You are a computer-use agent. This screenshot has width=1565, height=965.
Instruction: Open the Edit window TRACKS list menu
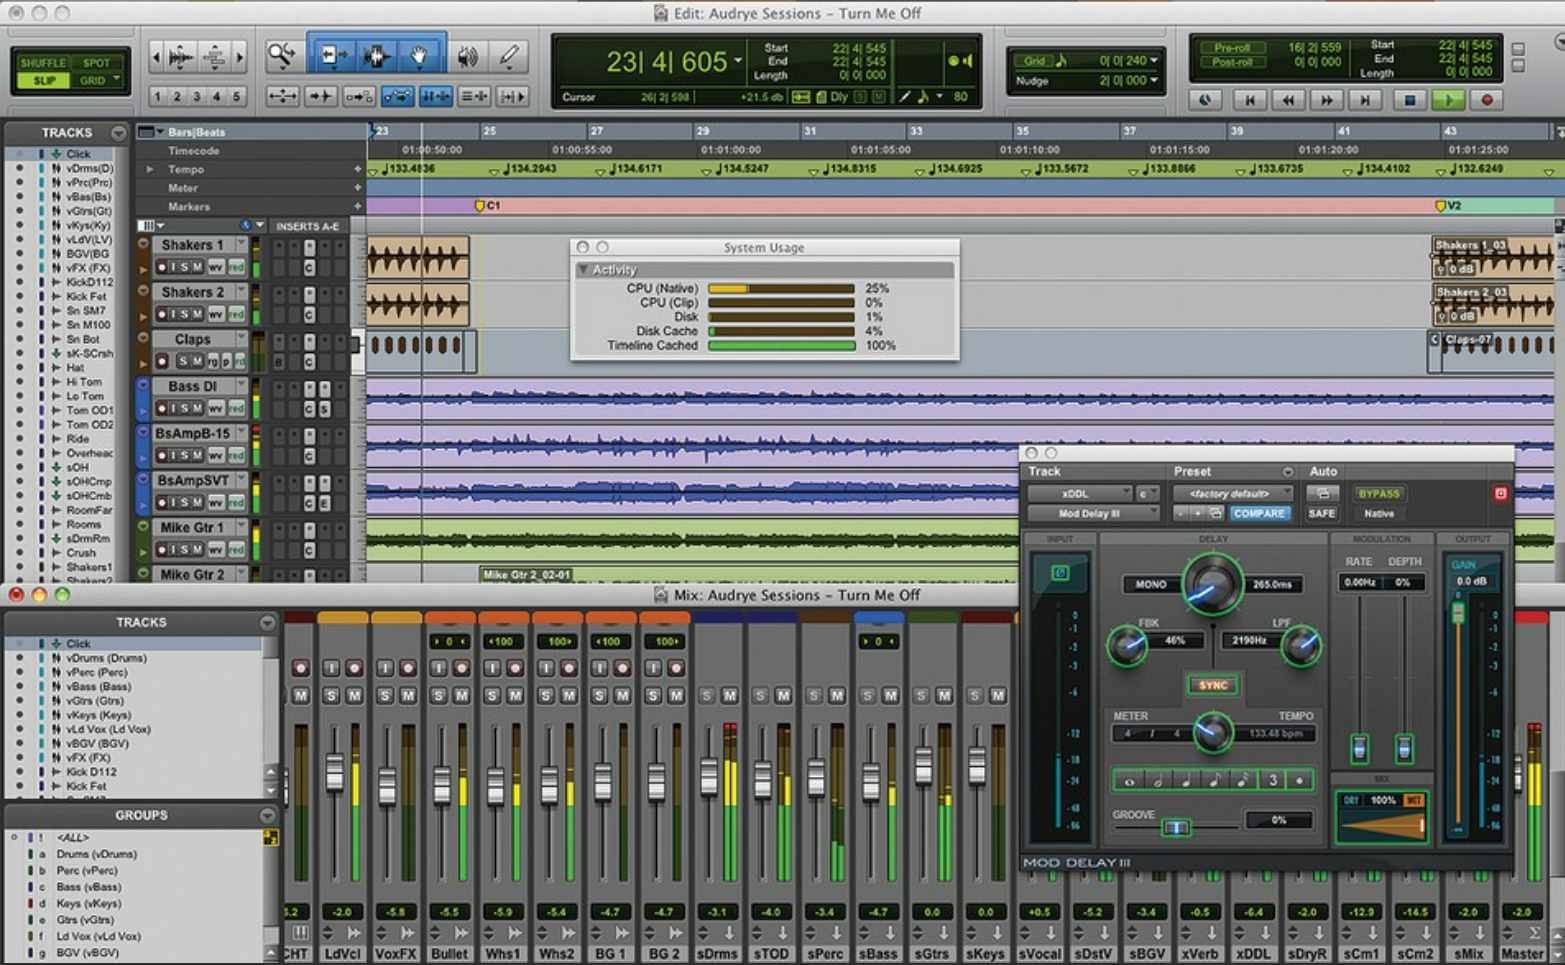[119, 133]
